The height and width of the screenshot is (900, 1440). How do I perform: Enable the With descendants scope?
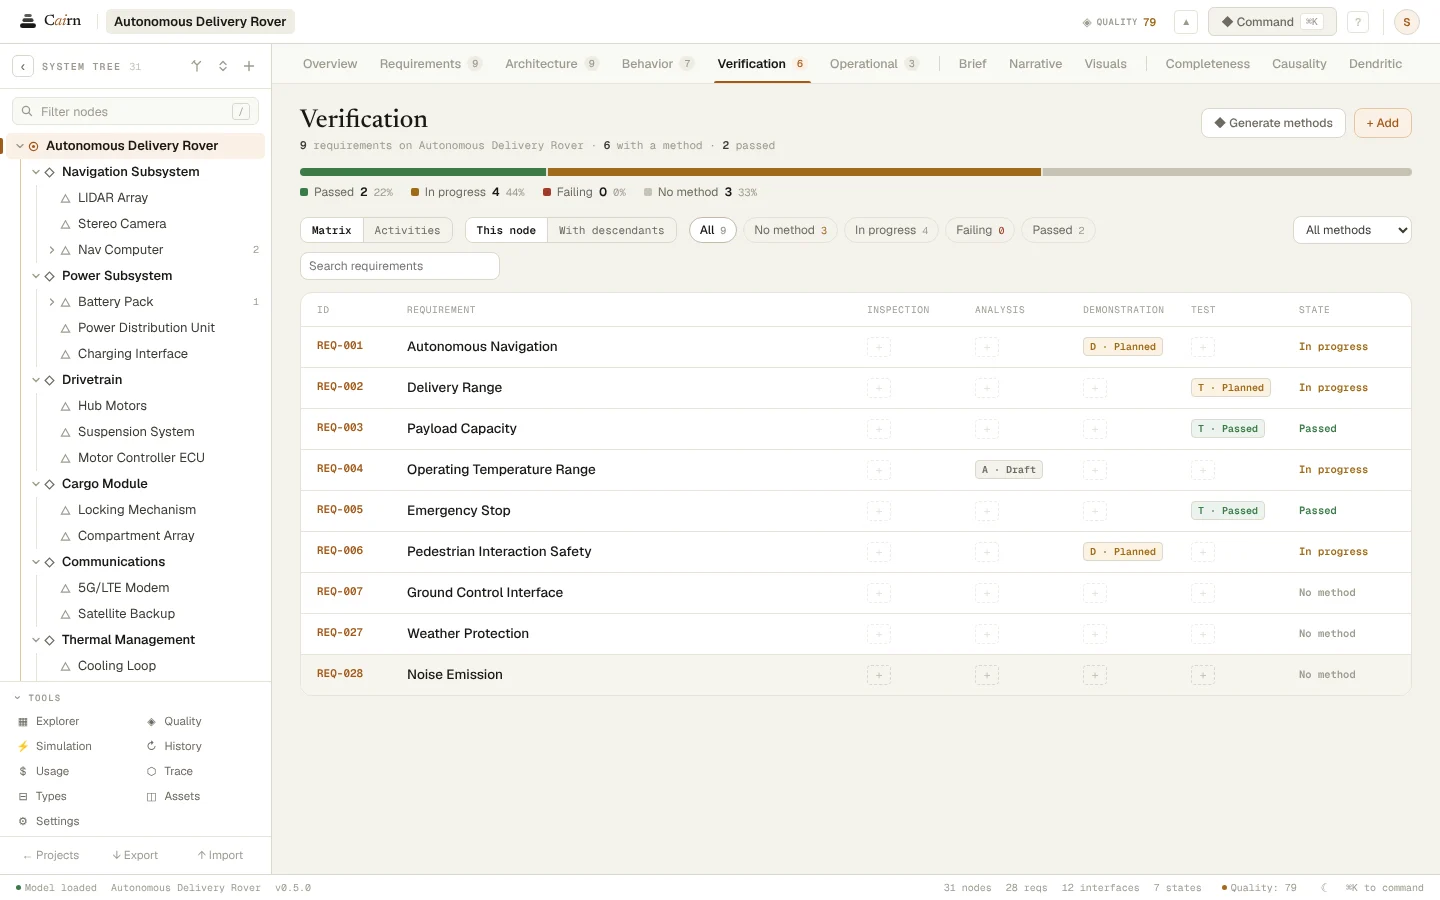click(611, 231)
